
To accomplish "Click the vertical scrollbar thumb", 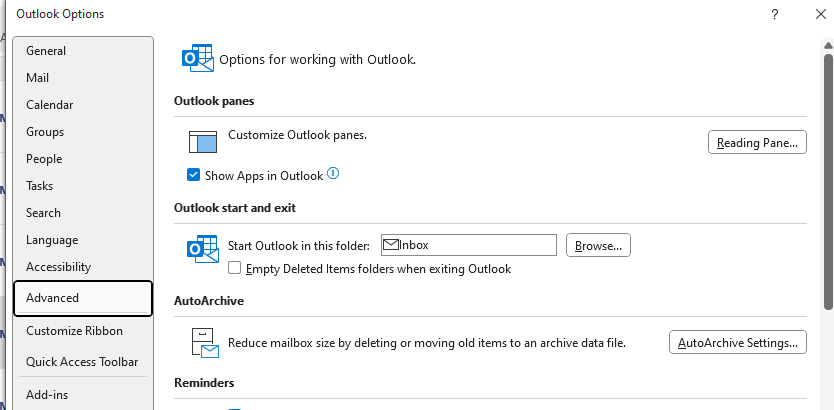I will (x=828, y=181).
